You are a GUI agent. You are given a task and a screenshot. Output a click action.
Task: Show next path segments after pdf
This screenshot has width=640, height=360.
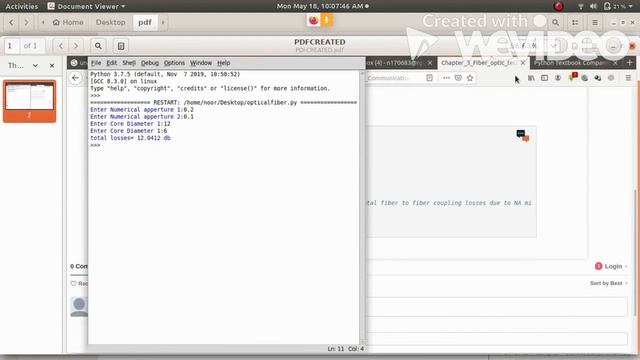pos(163,22)
